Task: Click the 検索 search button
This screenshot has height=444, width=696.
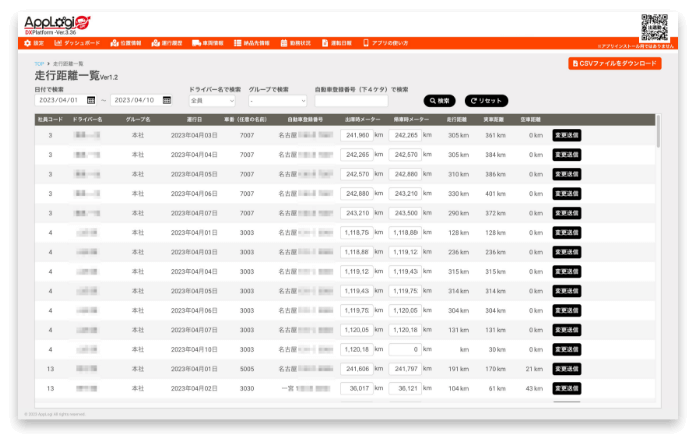Action: 439,101
